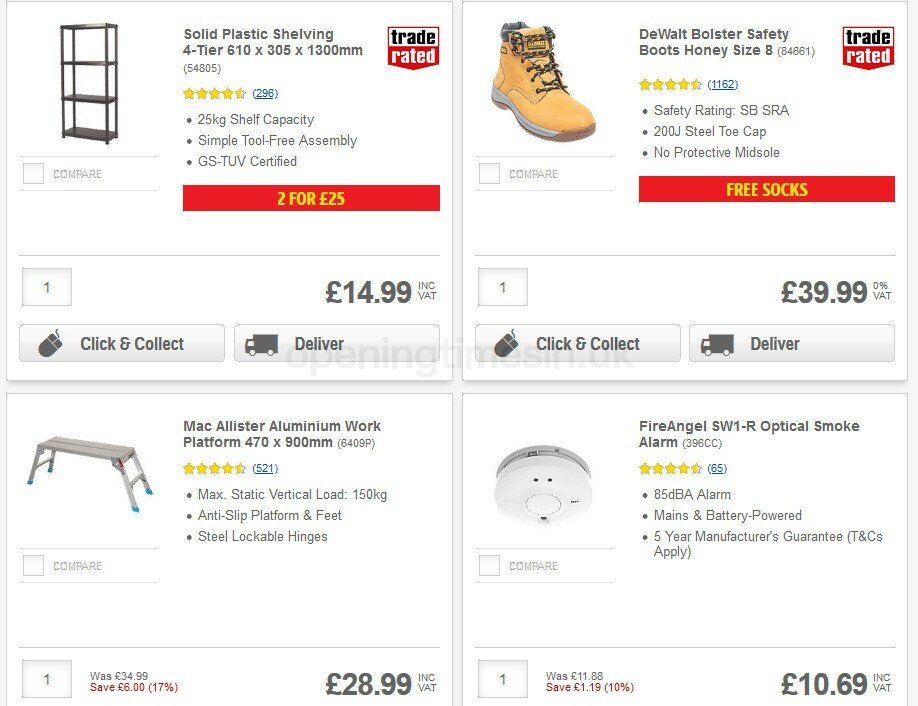Check Compare on FireAngel smoke alarm
The width and height of the screenshot is (918, 706).
[489, 565]
